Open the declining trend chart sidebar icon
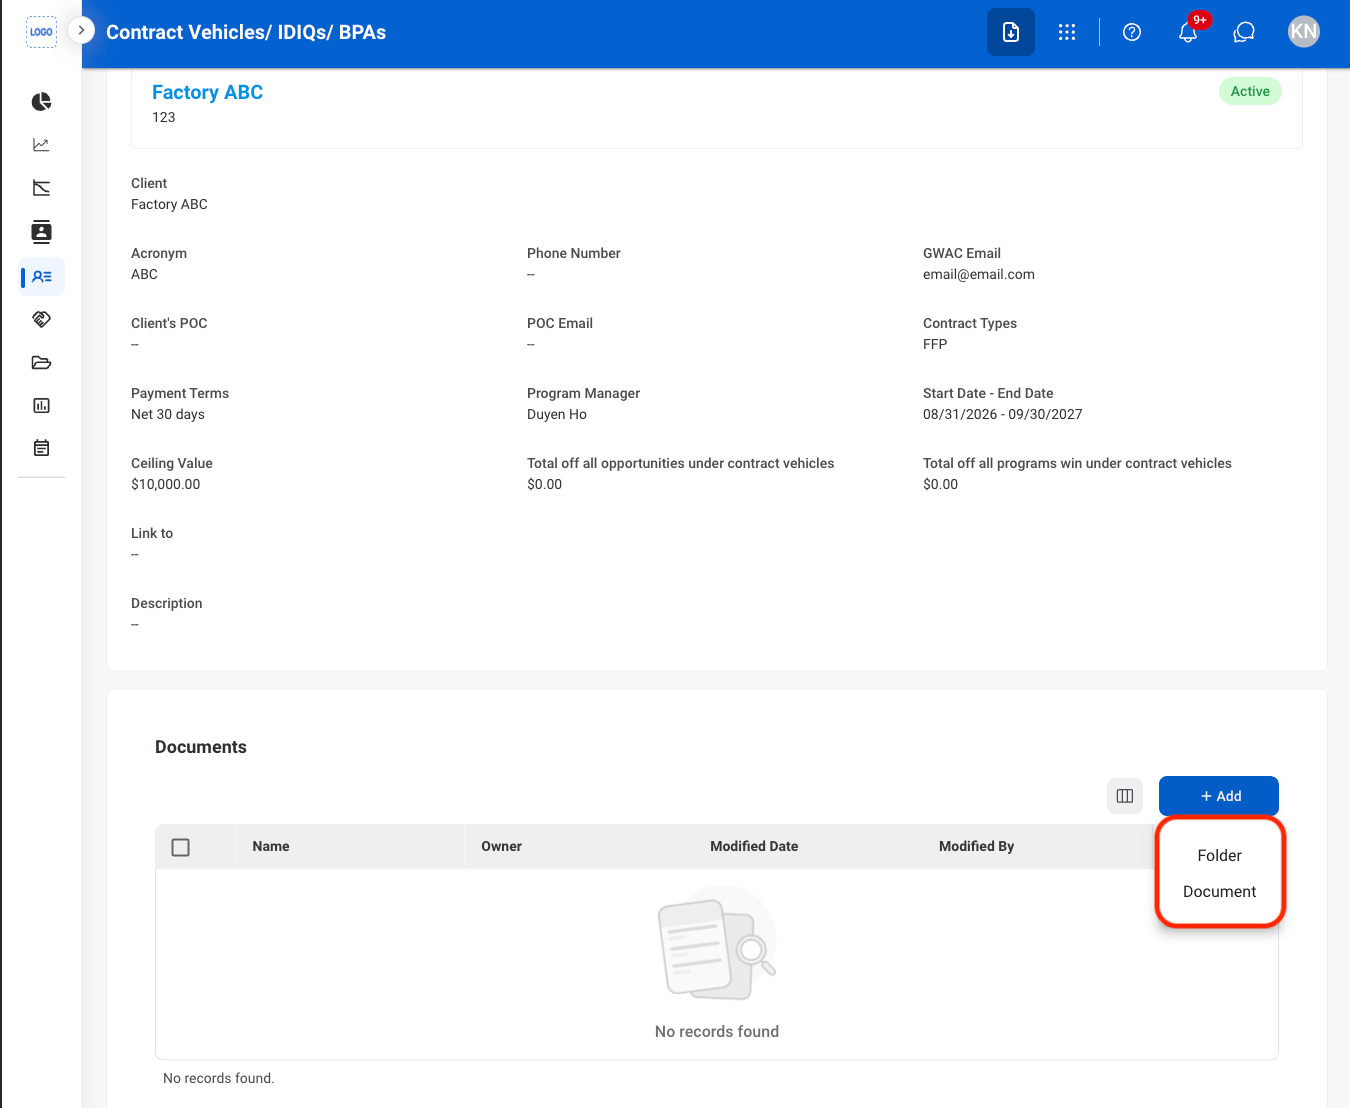This screenshot has width=1350, height=1108. pyautogui.click(x=41, y=188)
